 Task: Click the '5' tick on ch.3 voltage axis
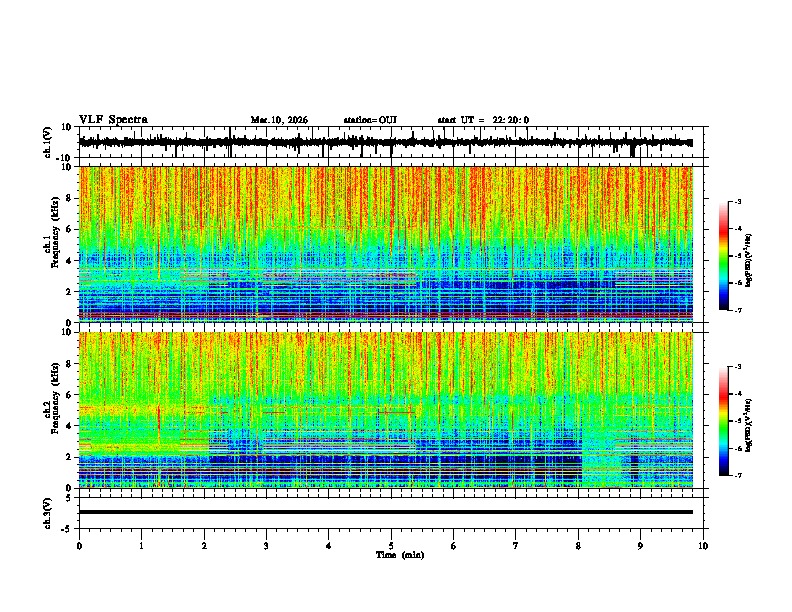69,497
